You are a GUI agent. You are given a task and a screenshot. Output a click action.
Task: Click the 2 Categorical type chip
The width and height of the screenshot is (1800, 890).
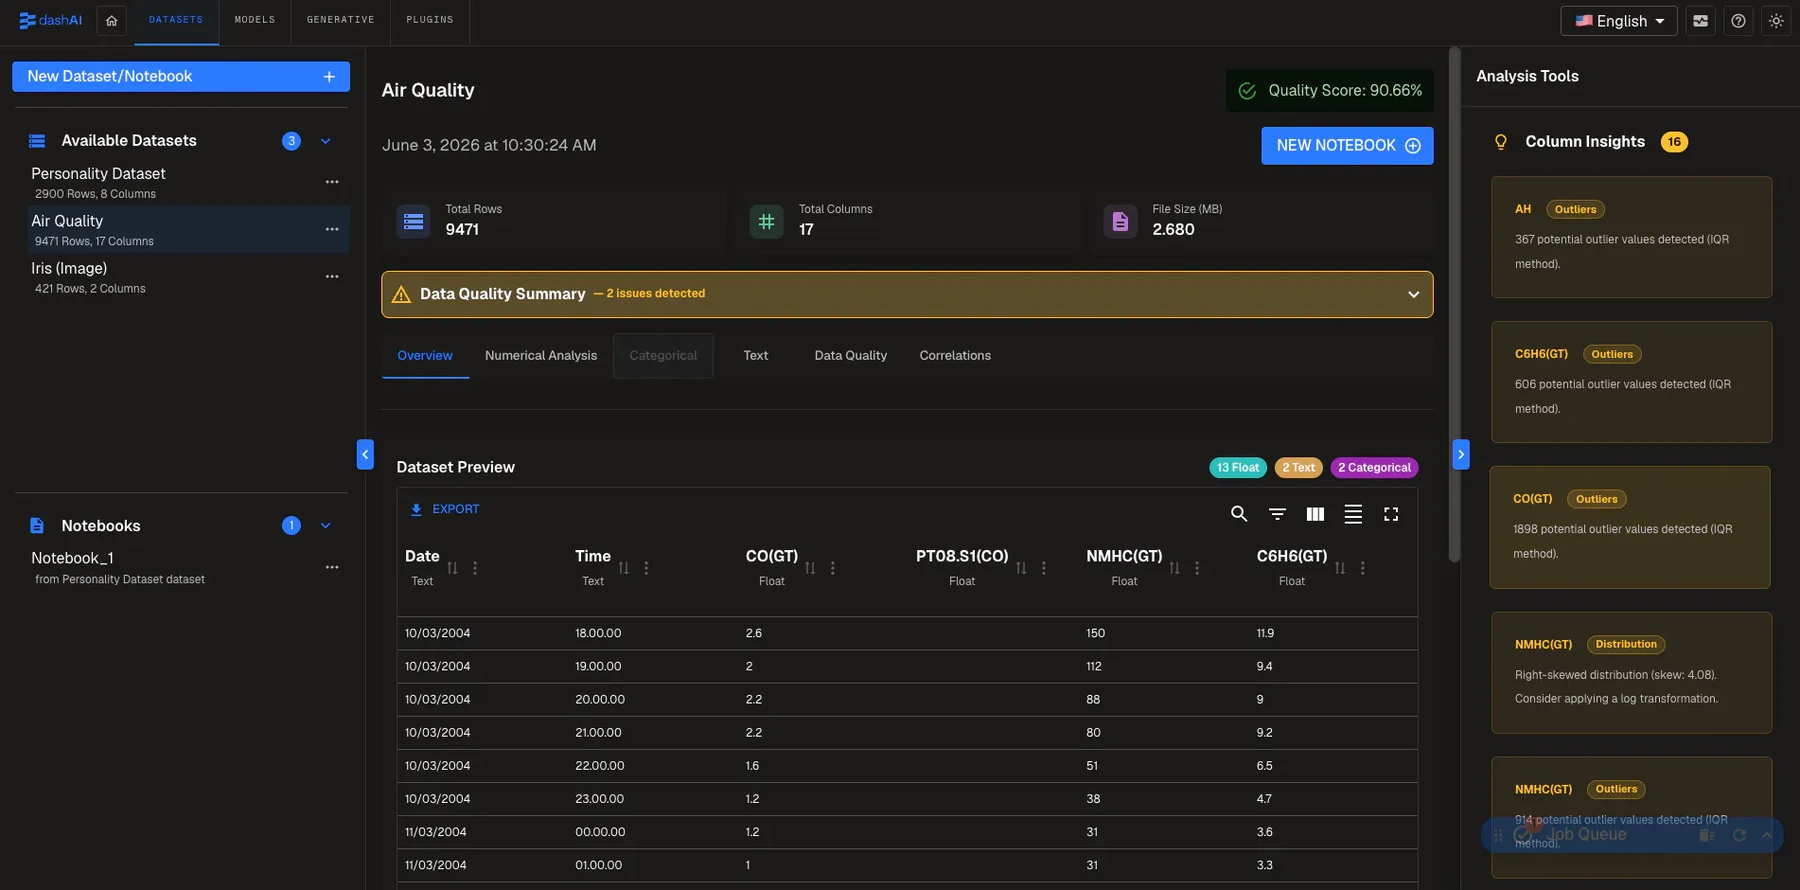tap(1374, 468)
